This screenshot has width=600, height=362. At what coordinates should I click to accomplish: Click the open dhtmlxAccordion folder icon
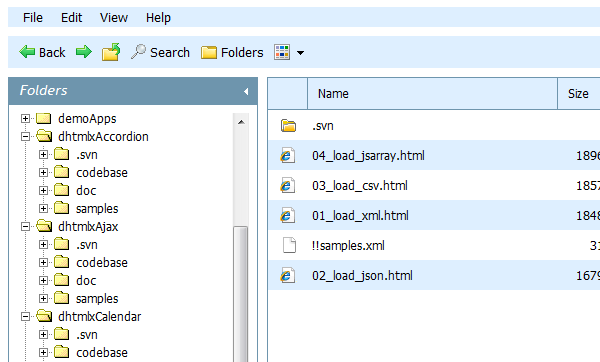pyautogui.click(x=44, y=136)
